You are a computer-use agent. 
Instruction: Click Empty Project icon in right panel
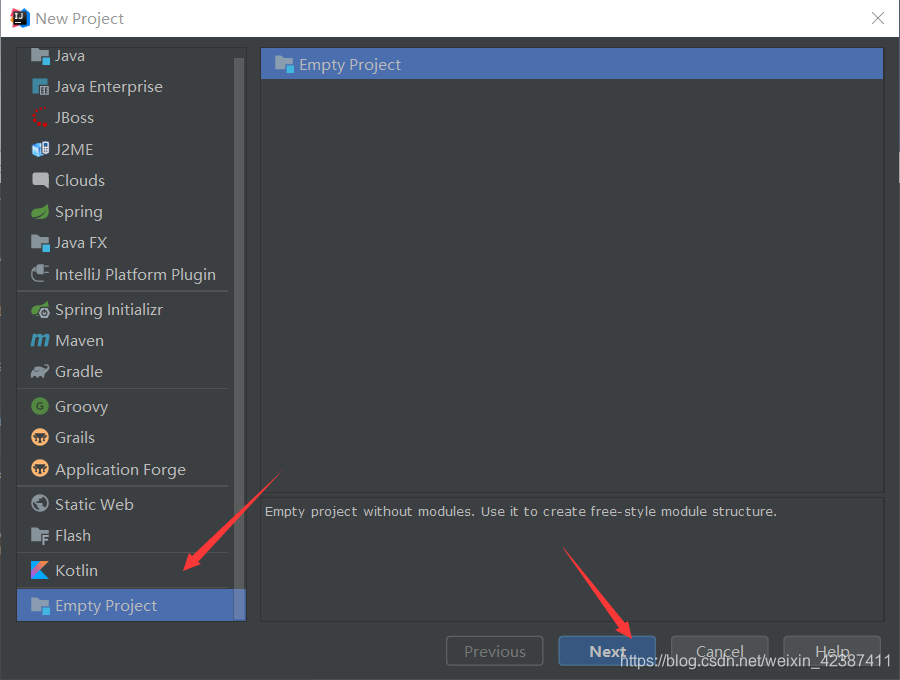tap(284, 64)
